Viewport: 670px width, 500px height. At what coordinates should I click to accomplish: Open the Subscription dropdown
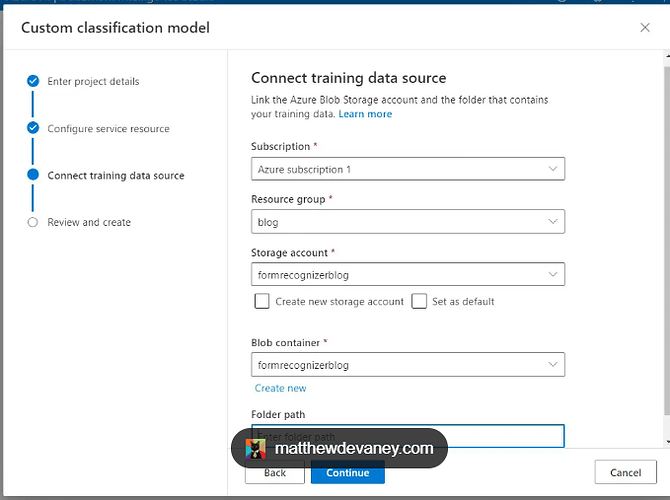tap(408, 169)
